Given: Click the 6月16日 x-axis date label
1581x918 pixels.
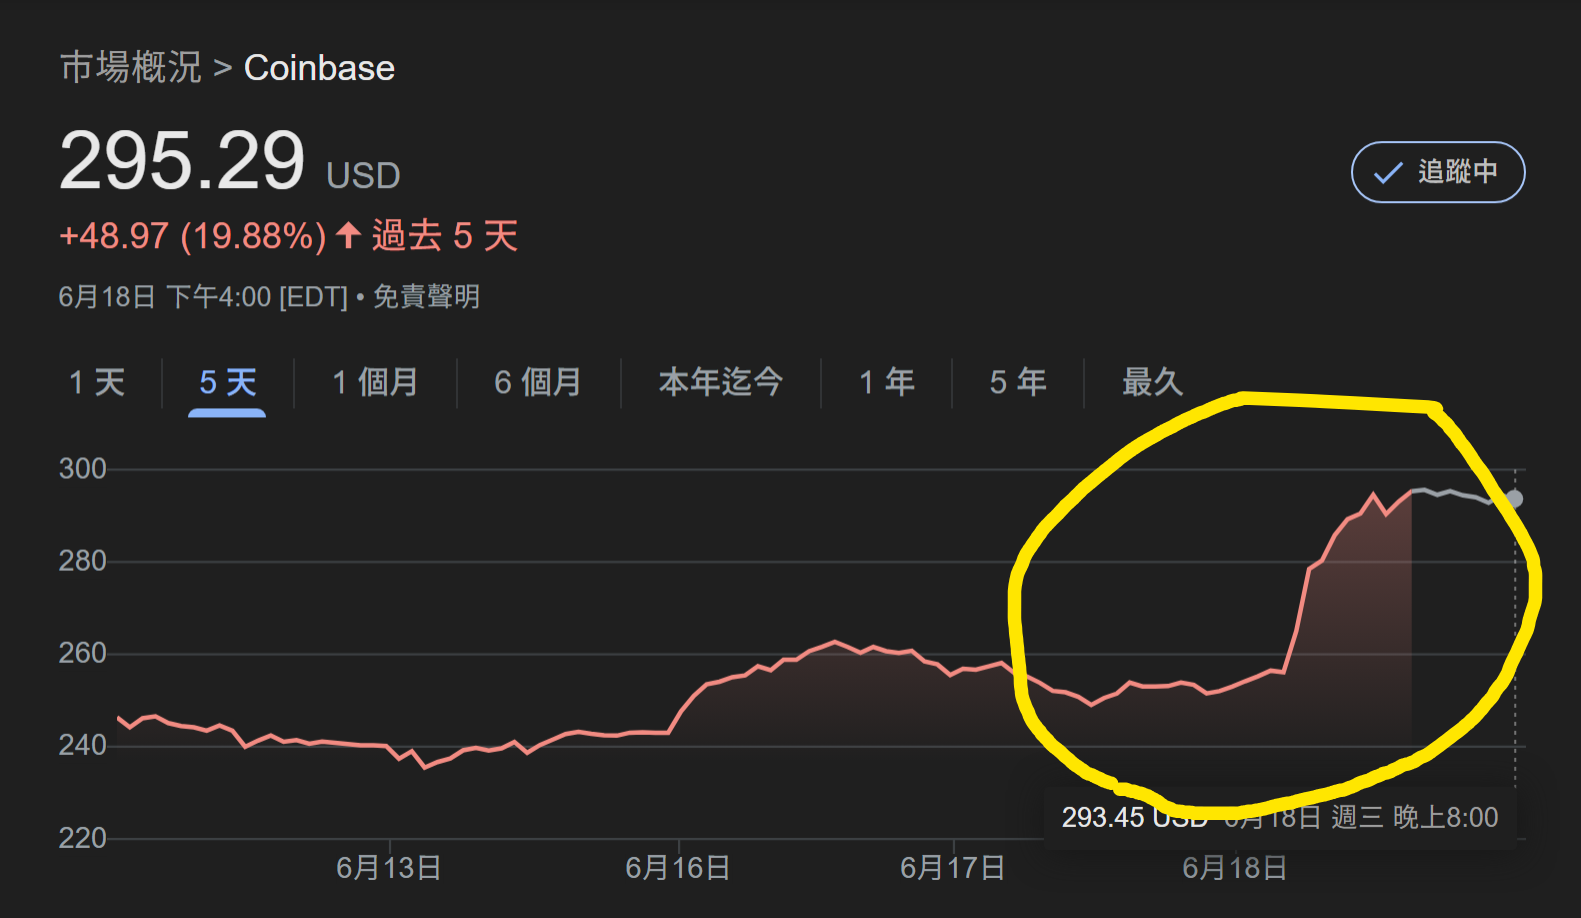Looking at the screenshot, I should click(x=678, y=867).
